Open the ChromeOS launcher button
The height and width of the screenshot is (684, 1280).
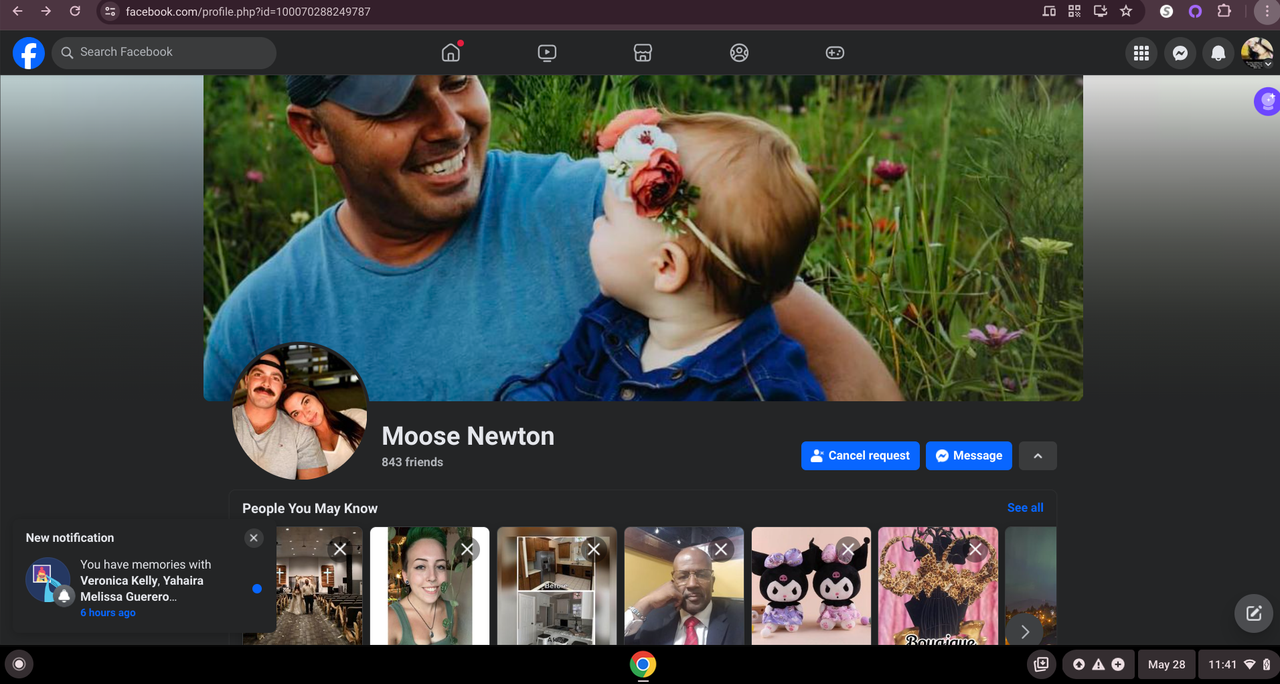tap(18, 664)
